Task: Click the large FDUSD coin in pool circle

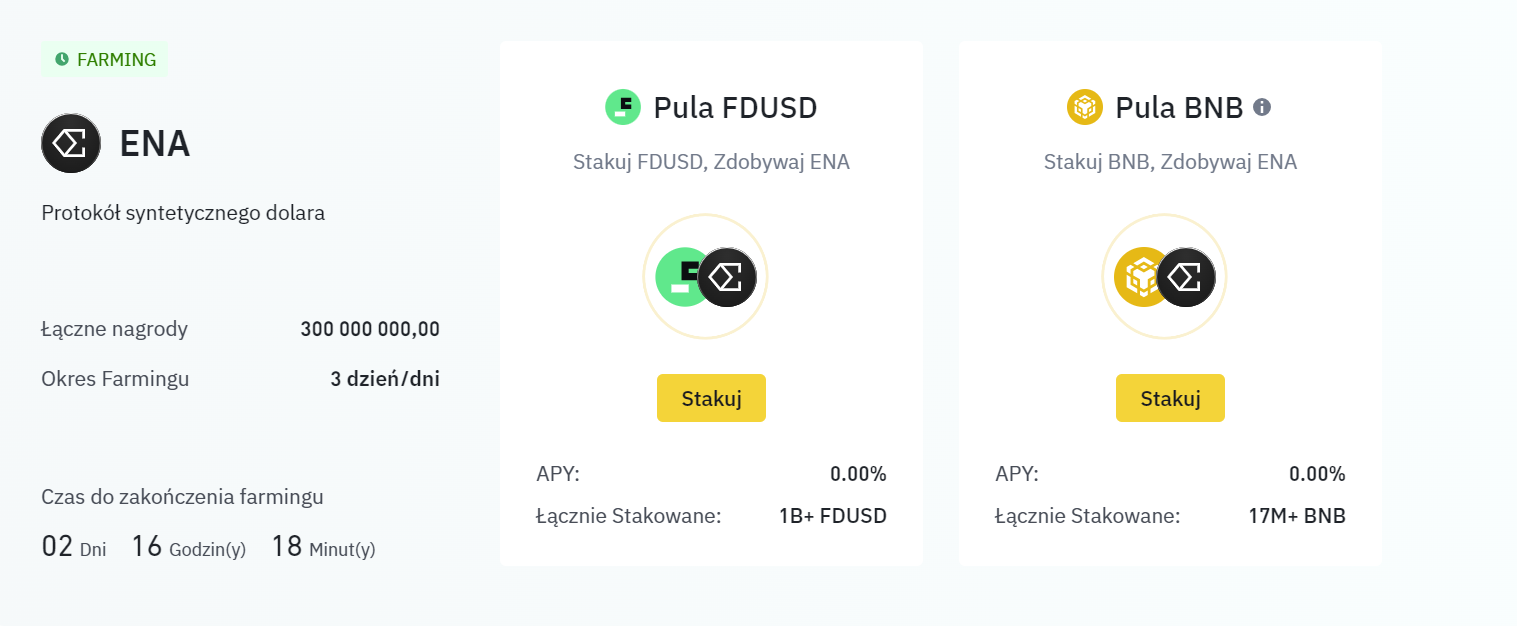Action: [677, 277]
